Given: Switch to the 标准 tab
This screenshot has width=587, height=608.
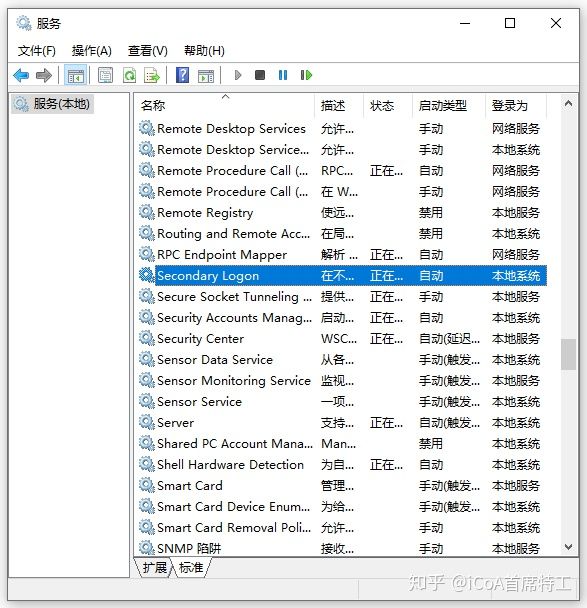Looking at the screenshot, I should pyautogui.click(x=192, y=568).
